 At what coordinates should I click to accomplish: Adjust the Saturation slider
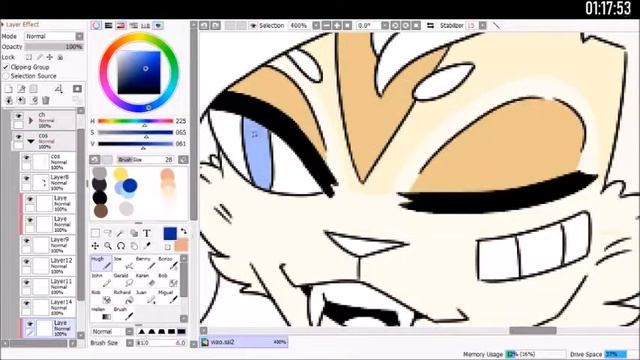tap(136, 133)
